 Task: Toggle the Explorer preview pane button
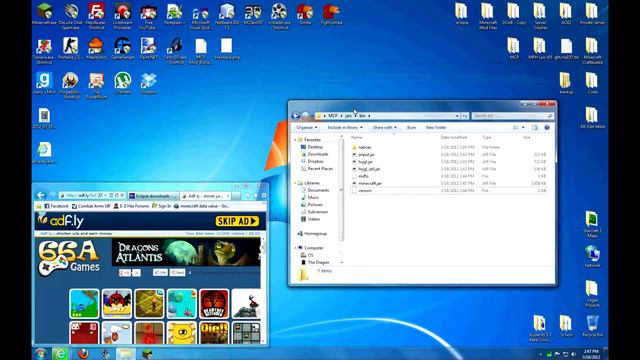pos(535,128)
